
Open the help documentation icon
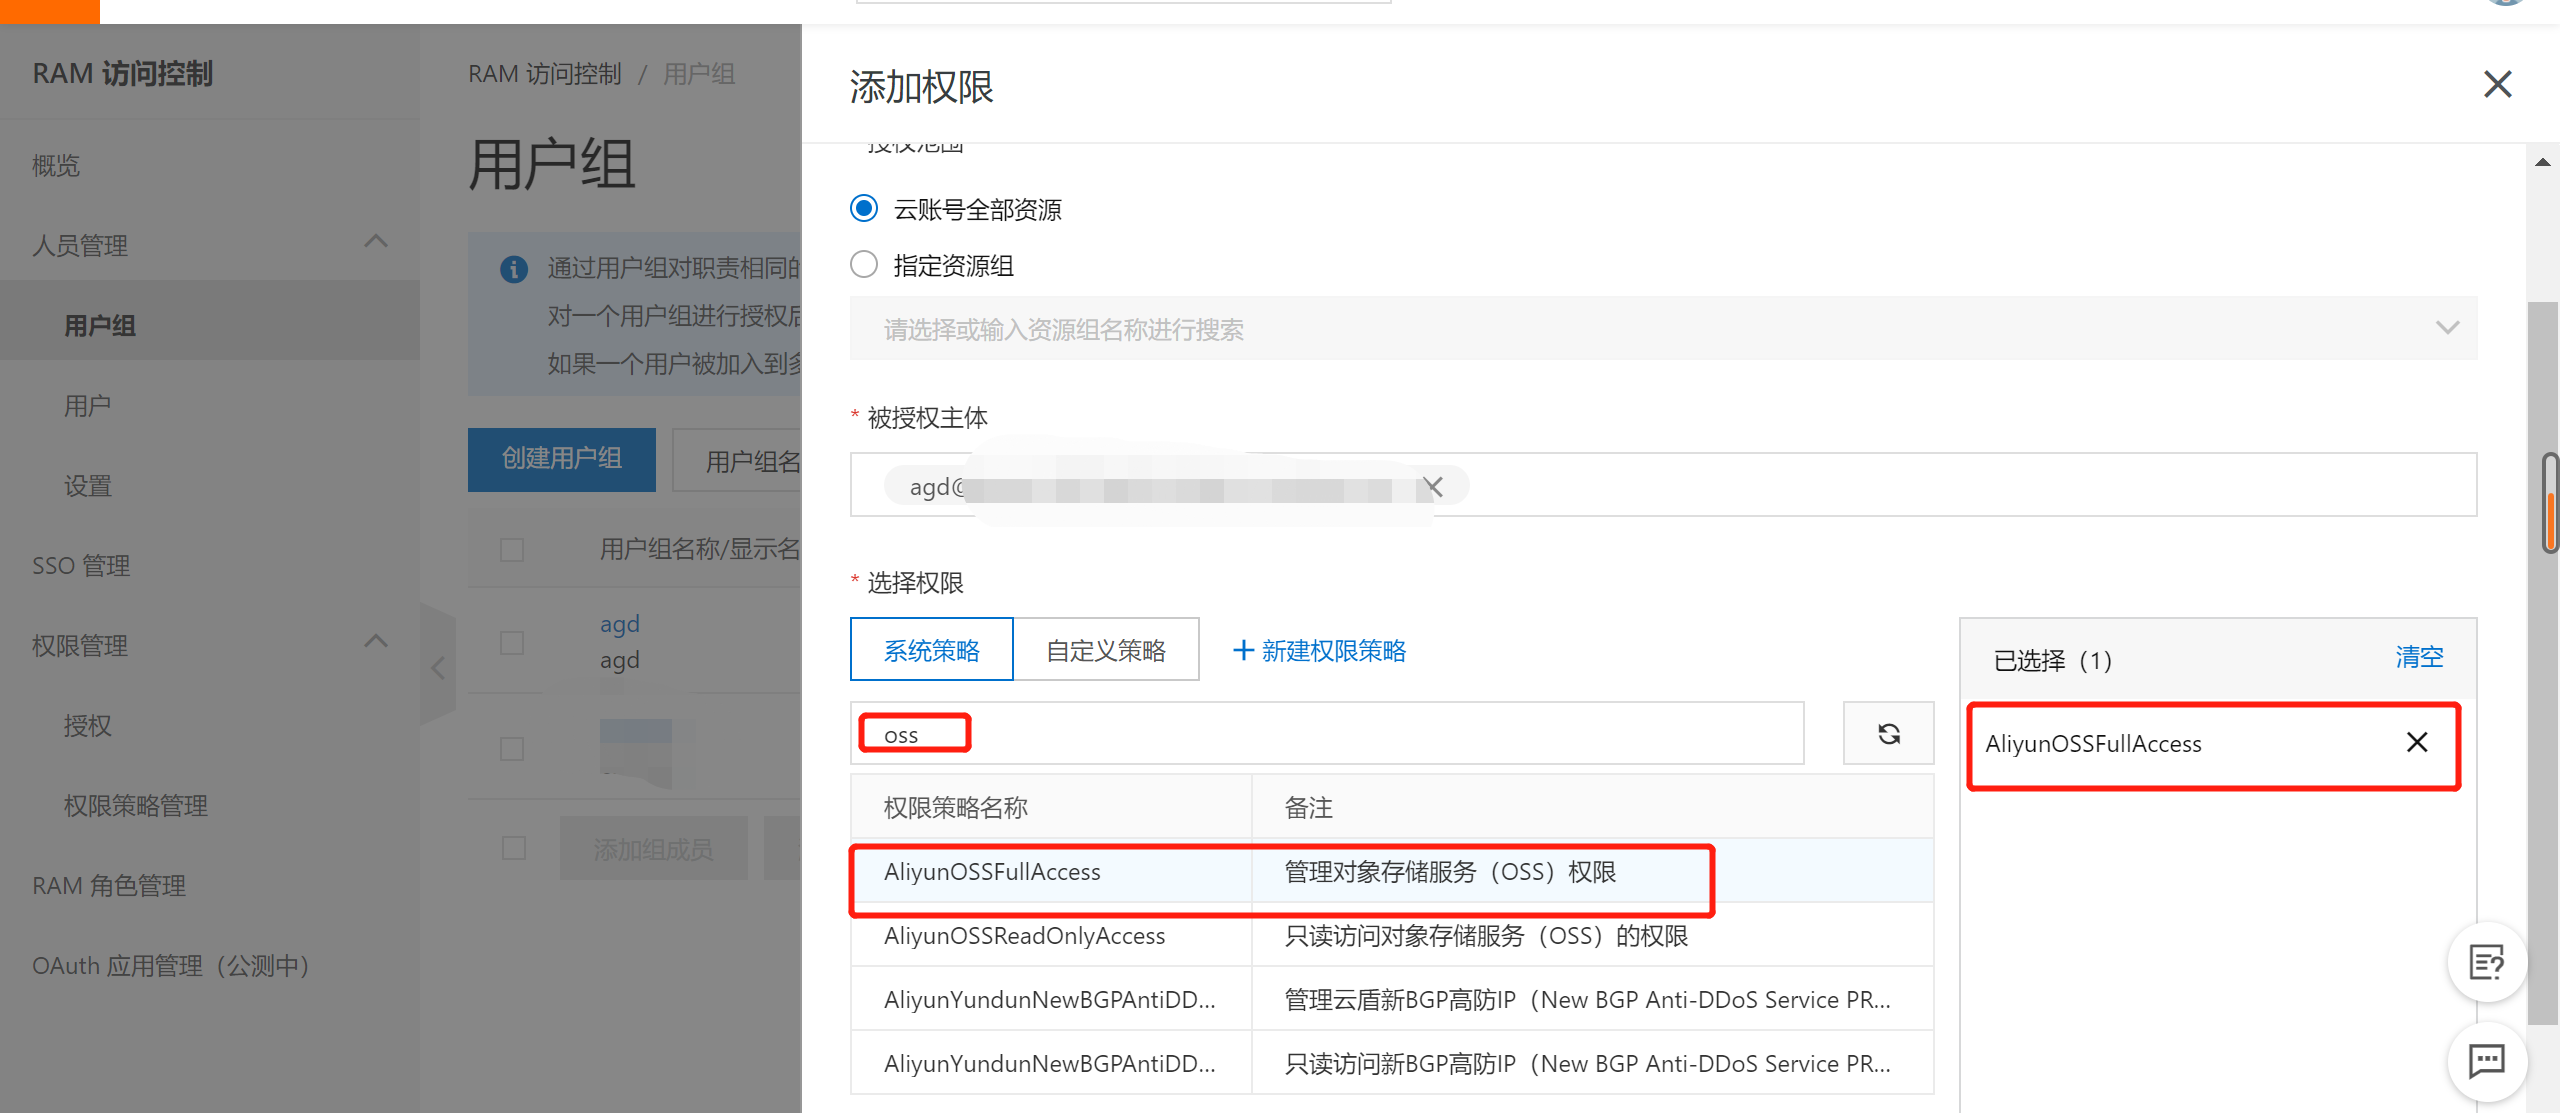click(2487, 963)
